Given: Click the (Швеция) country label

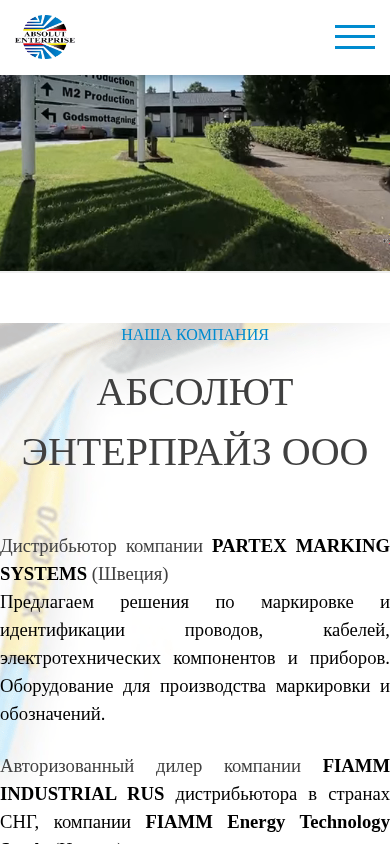Looking at the screenshot, I should click(130, 574).
